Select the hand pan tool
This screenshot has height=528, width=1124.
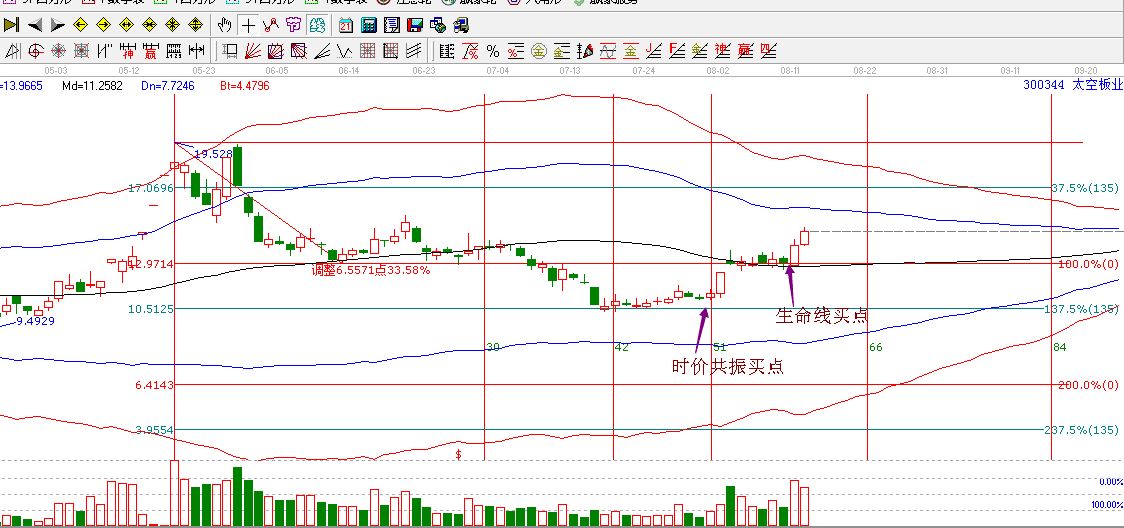(225, 25)
